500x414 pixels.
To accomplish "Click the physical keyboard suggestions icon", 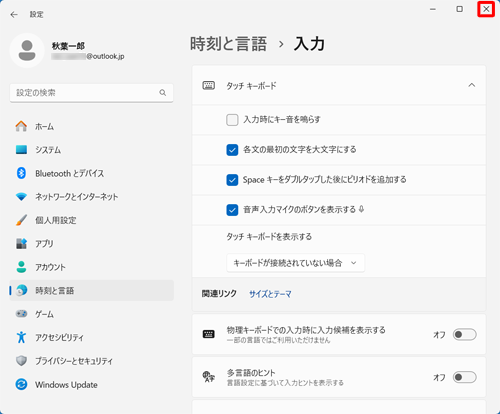I will (209, 334).
